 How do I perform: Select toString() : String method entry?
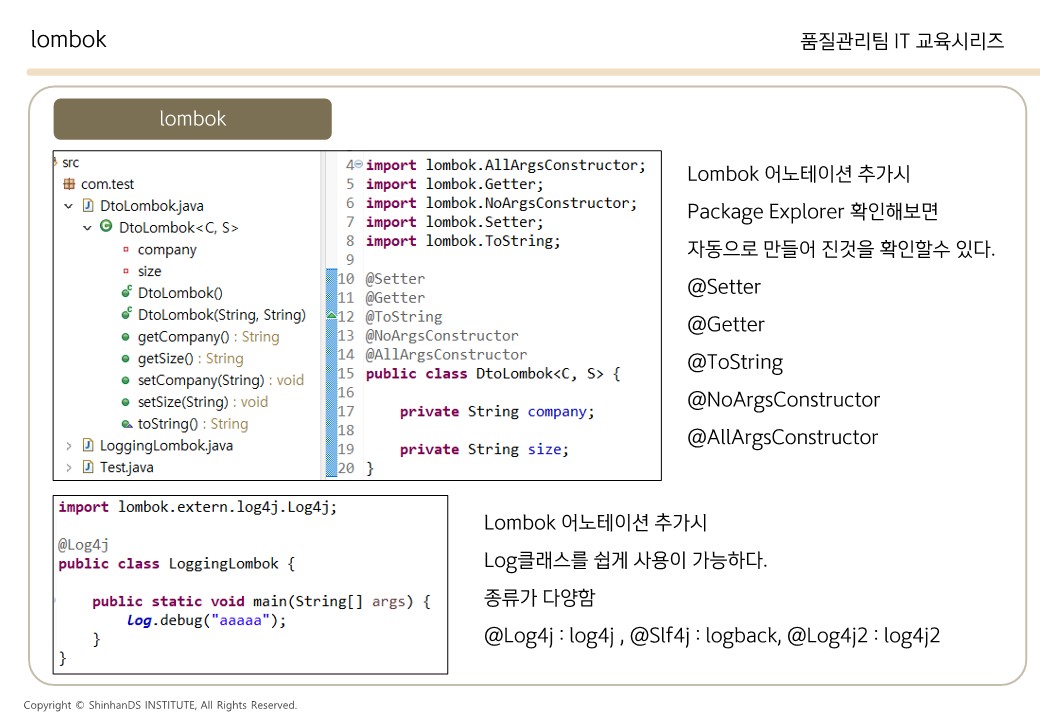click(193, 424)
